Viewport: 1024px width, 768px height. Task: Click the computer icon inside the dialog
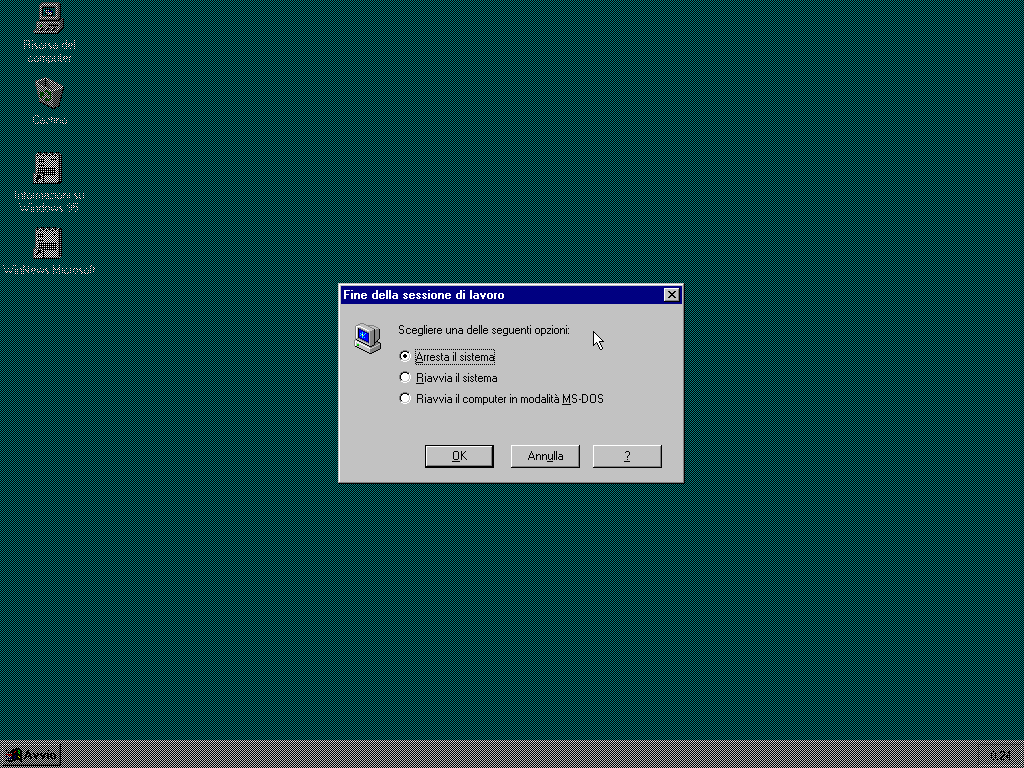[x=367, y=339]
